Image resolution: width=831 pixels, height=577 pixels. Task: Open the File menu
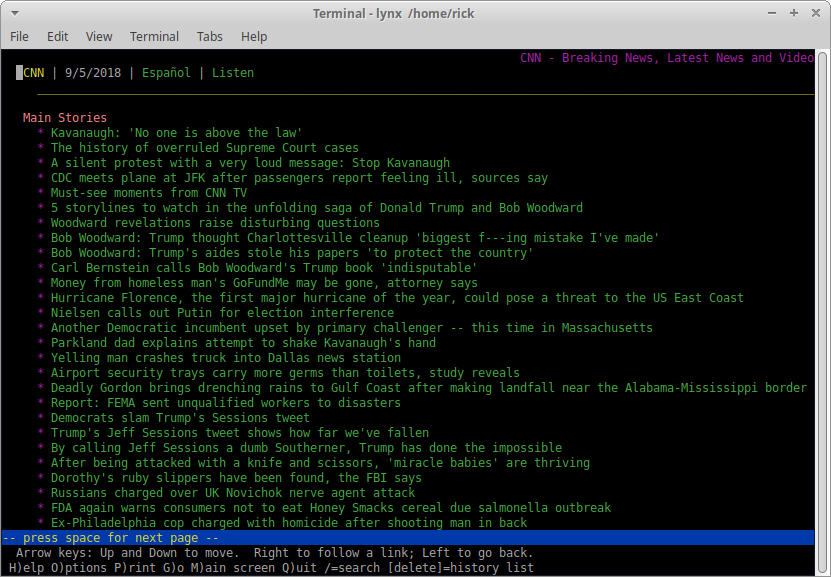click(19, 36)
